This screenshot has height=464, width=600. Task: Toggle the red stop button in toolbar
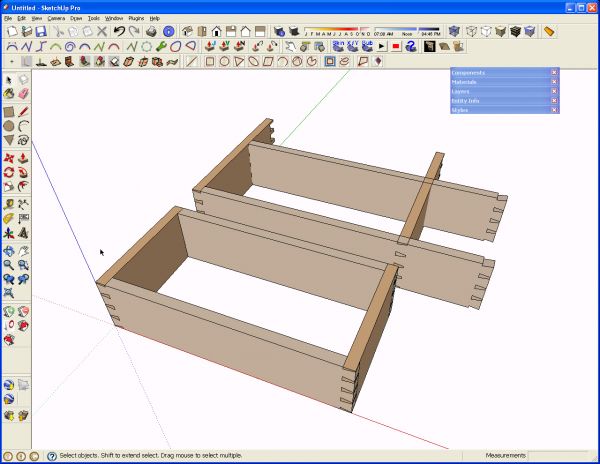396,47
